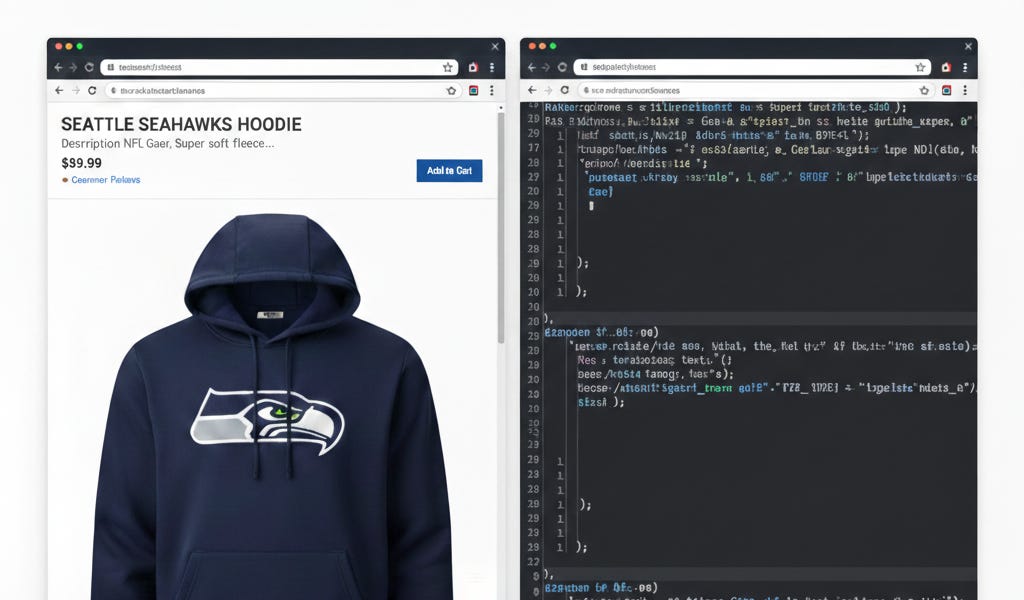Open kebab menu in right window's upper toolbar

coord(965,67)
